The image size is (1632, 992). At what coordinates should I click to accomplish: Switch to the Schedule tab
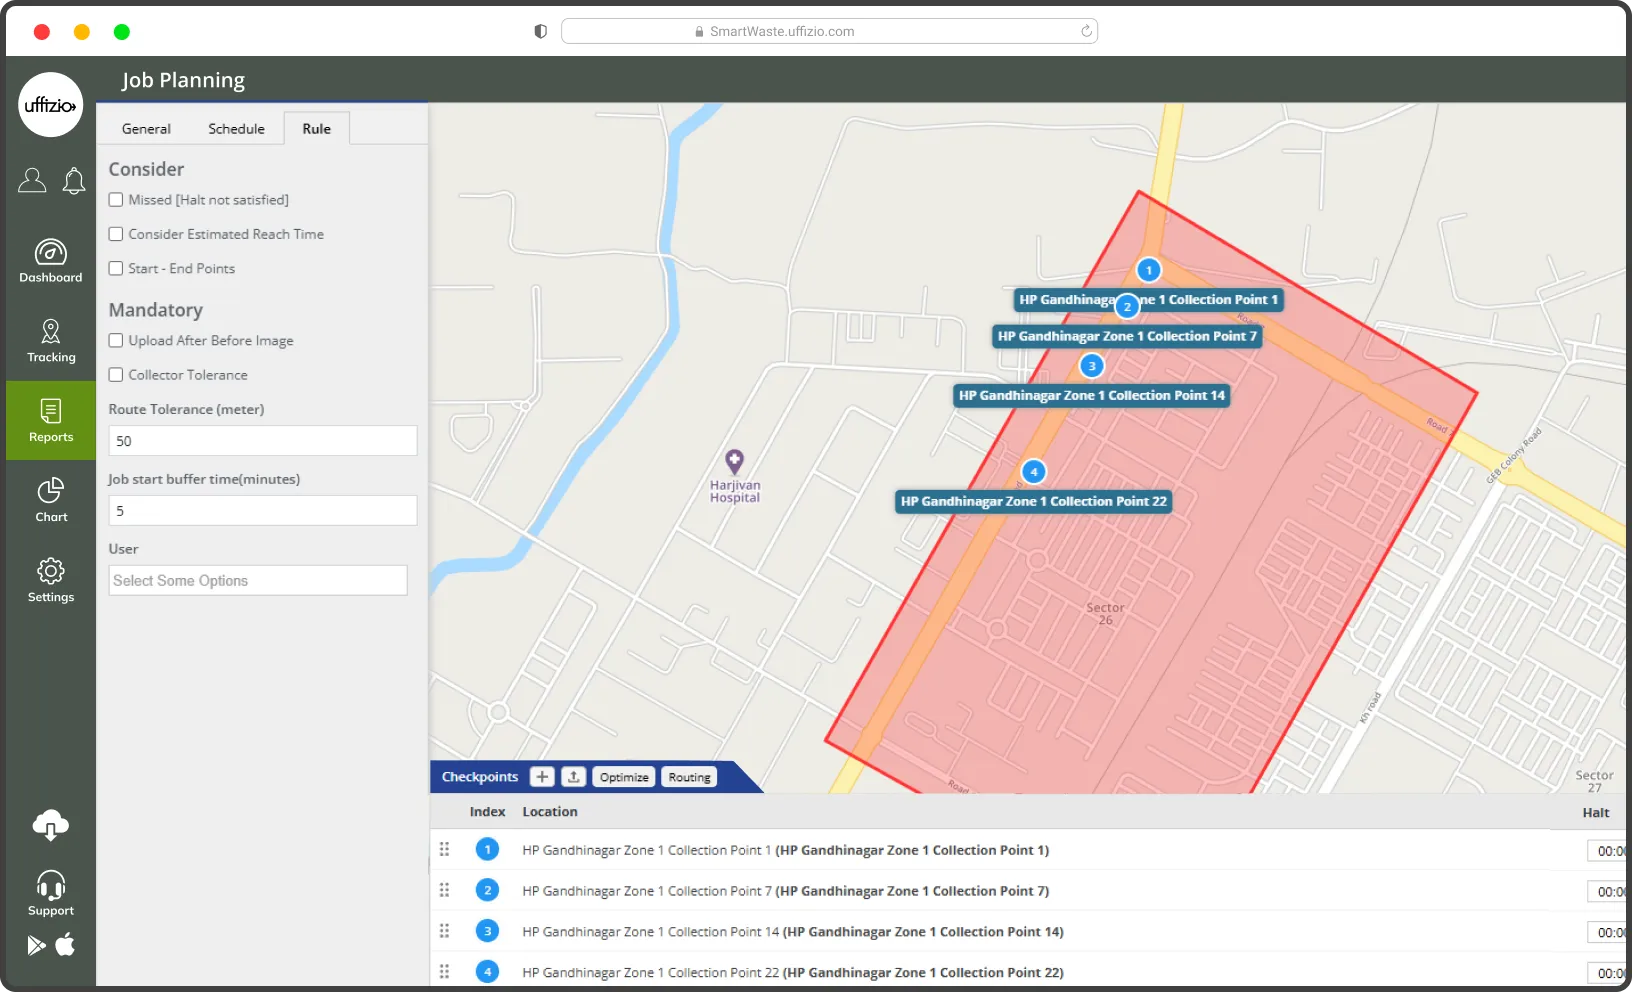[x=236, y=129]
